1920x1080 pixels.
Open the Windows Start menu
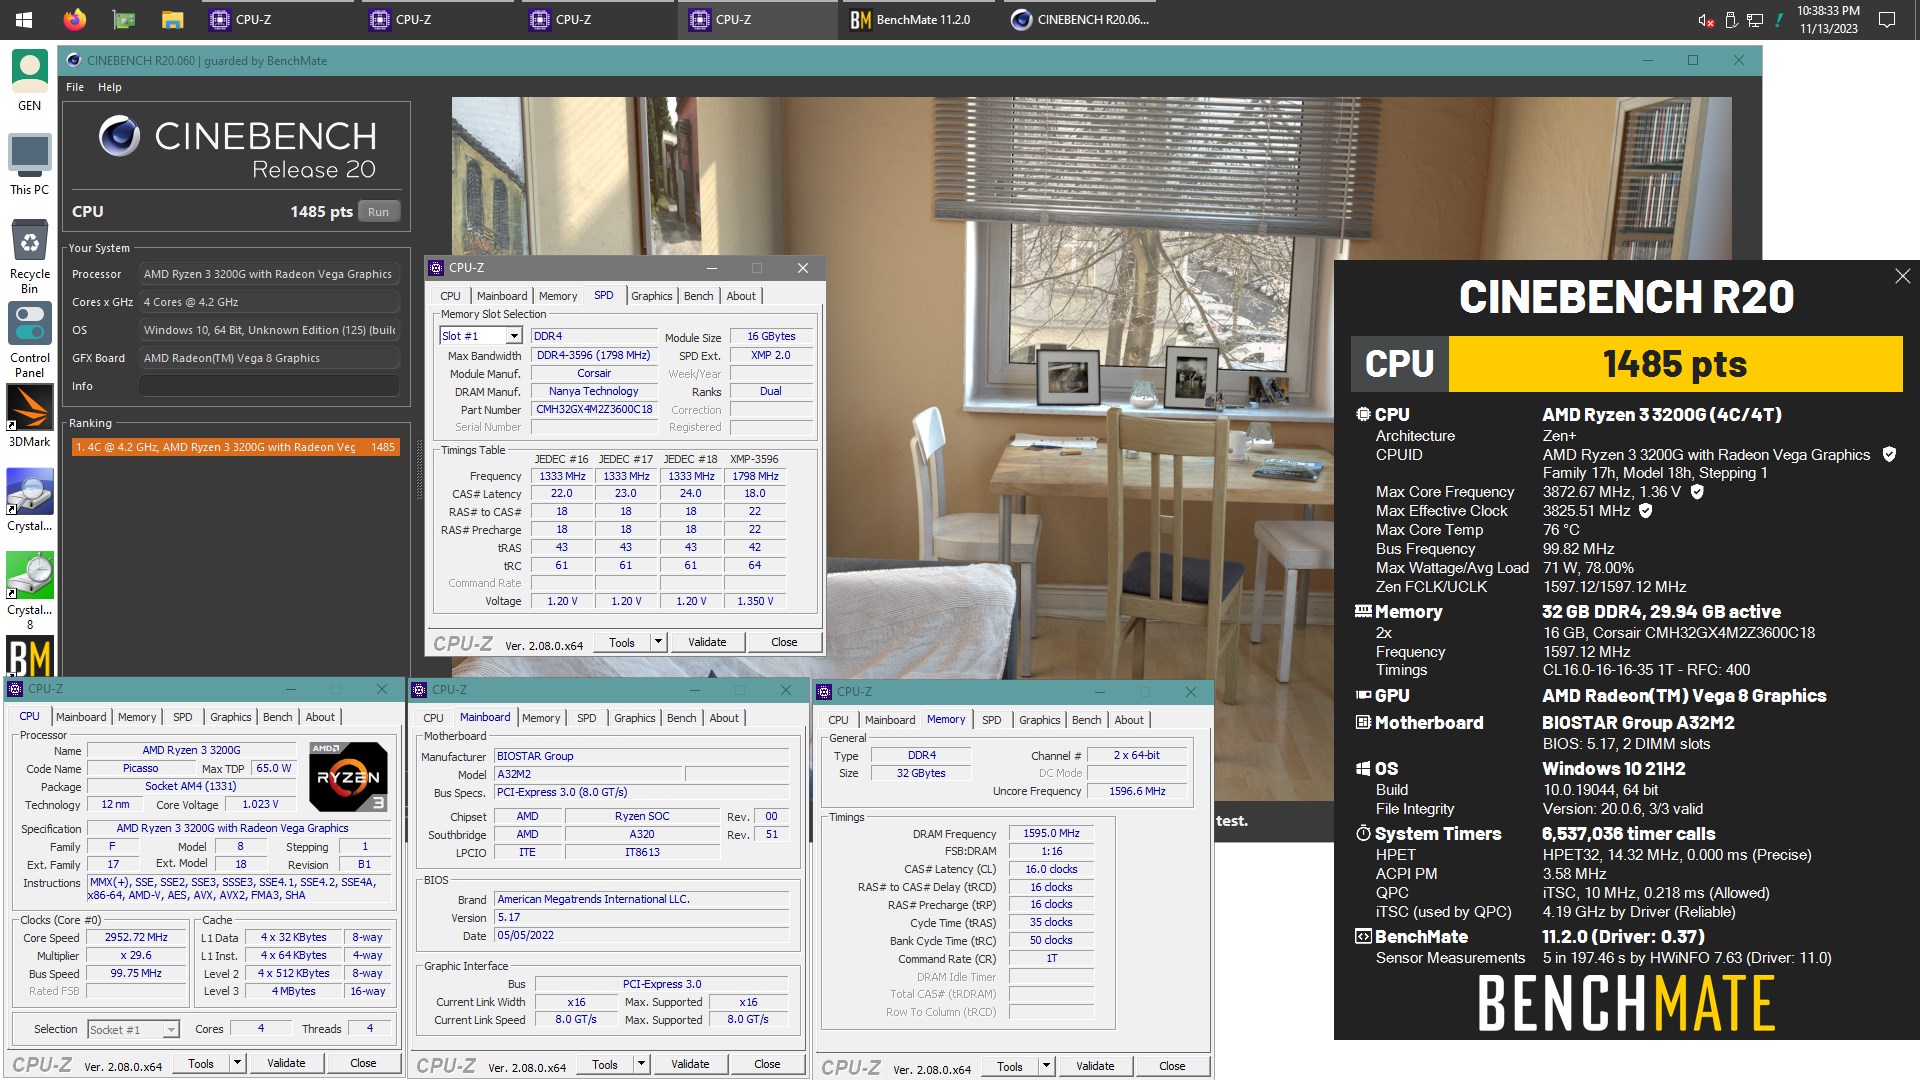pyautogui.click(x=24, y=19)
